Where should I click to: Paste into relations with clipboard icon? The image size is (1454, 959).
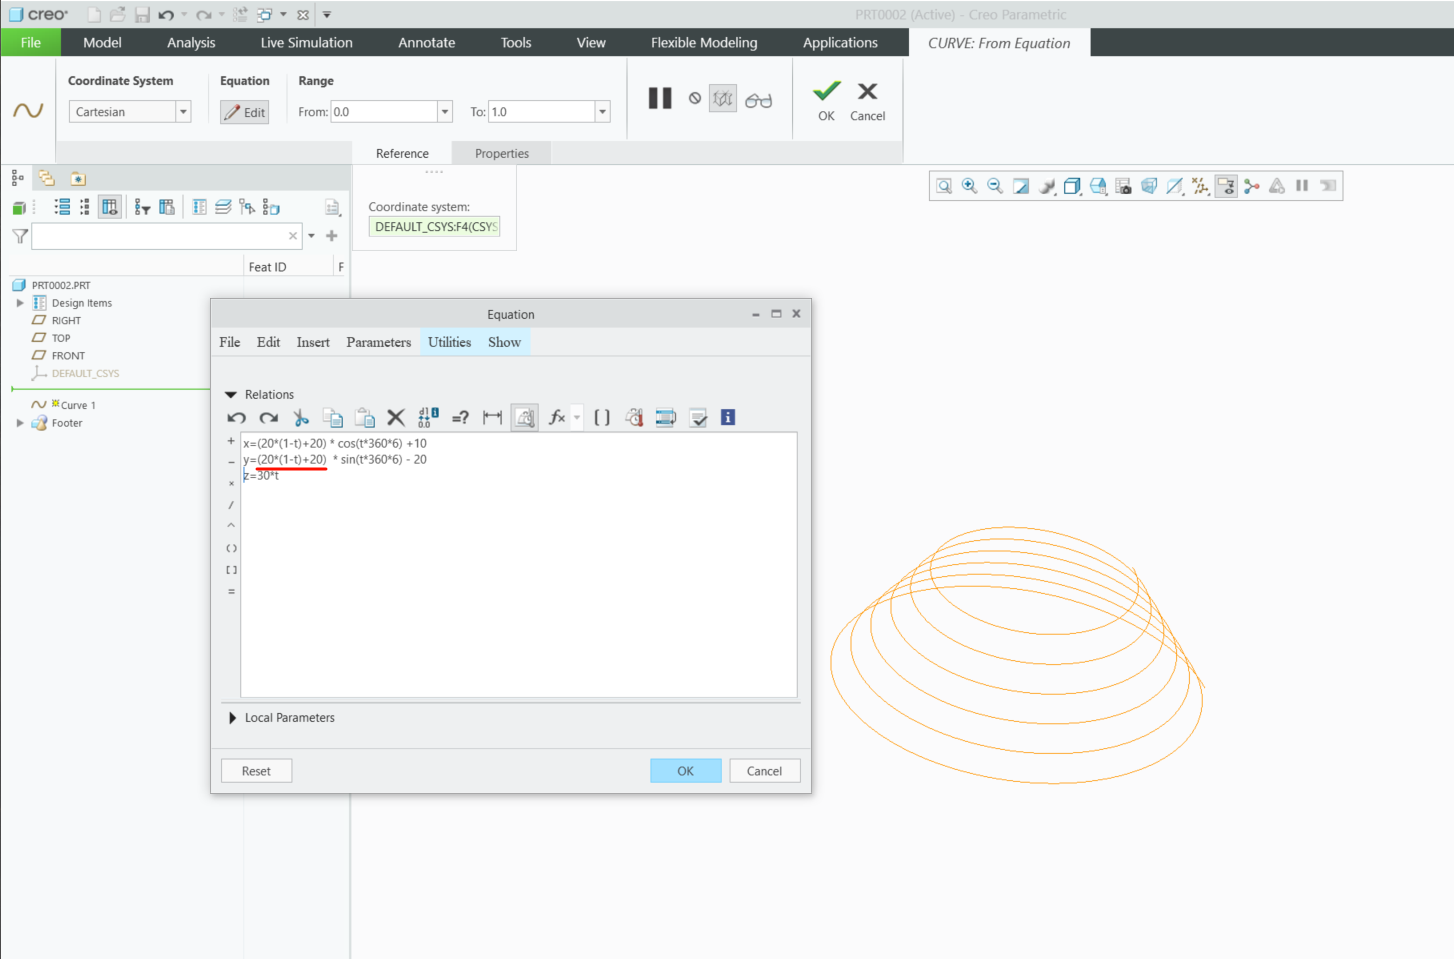(x=365, y=418)
